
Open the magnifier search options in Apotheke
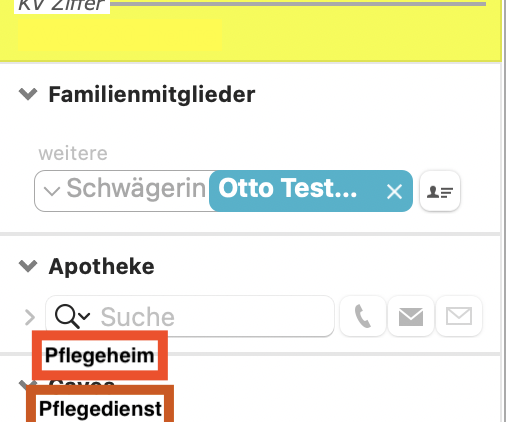point(72,316)
